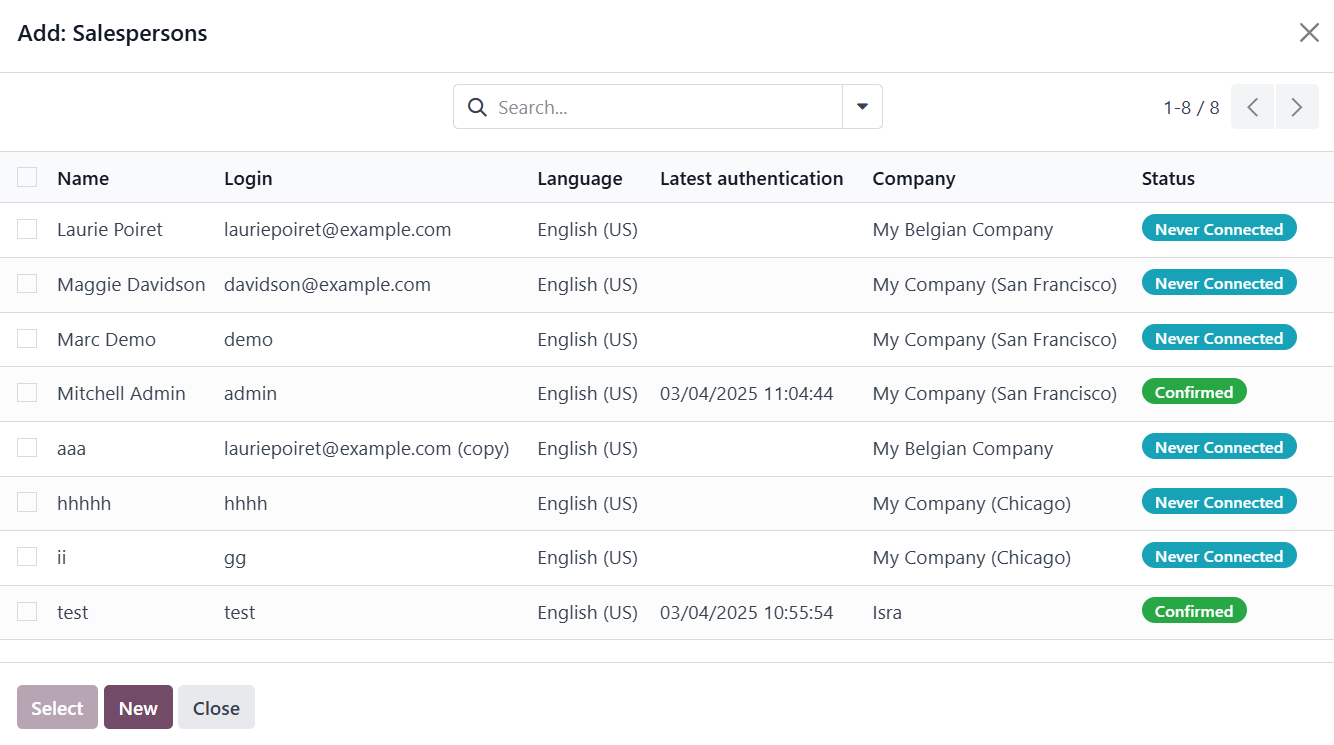This screenshot has height=745, width=1334.
Task: Tick the checkbox for Mitchell Admin
Action: (27, 394)
